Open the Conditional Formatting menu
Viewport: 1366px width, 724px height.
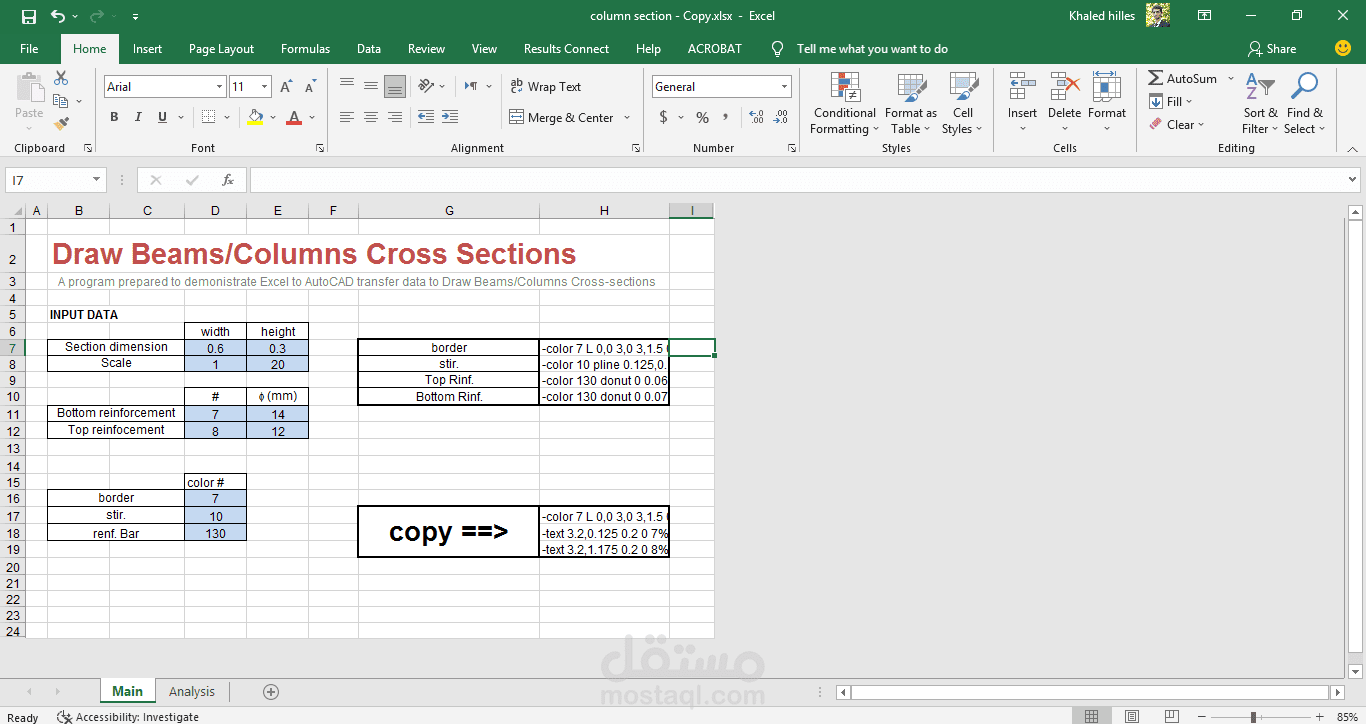(x=845, y=104)
